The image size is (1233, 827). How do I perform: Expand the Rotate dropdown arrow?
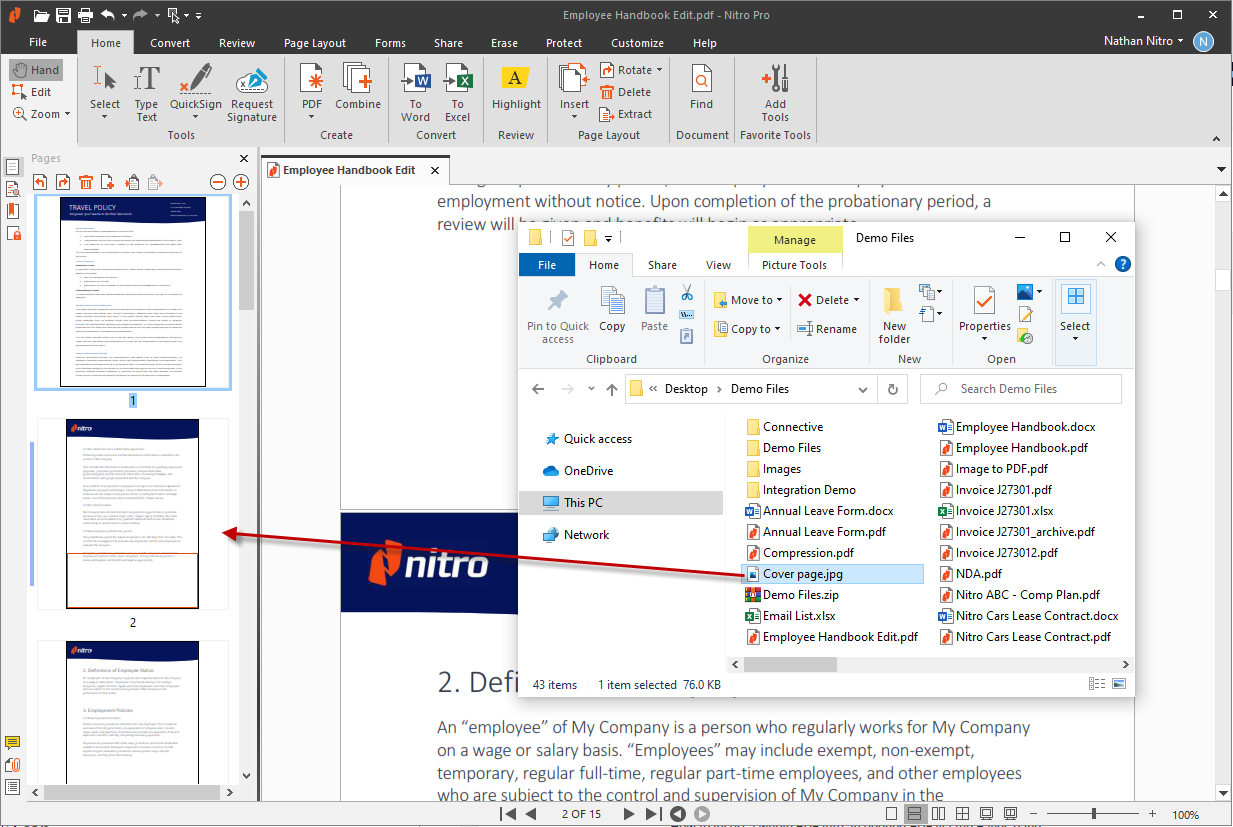coord(660,70)
